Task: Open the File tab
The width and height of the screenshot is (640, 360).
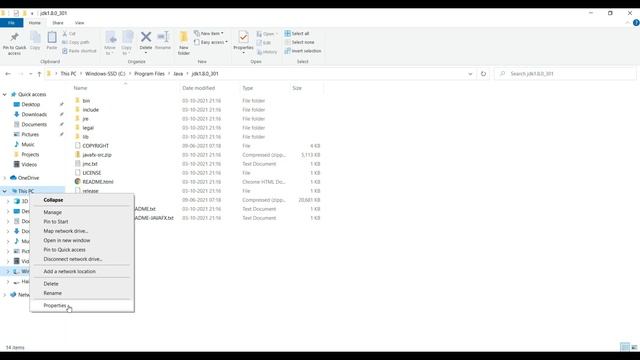Action: coord(11,23)
